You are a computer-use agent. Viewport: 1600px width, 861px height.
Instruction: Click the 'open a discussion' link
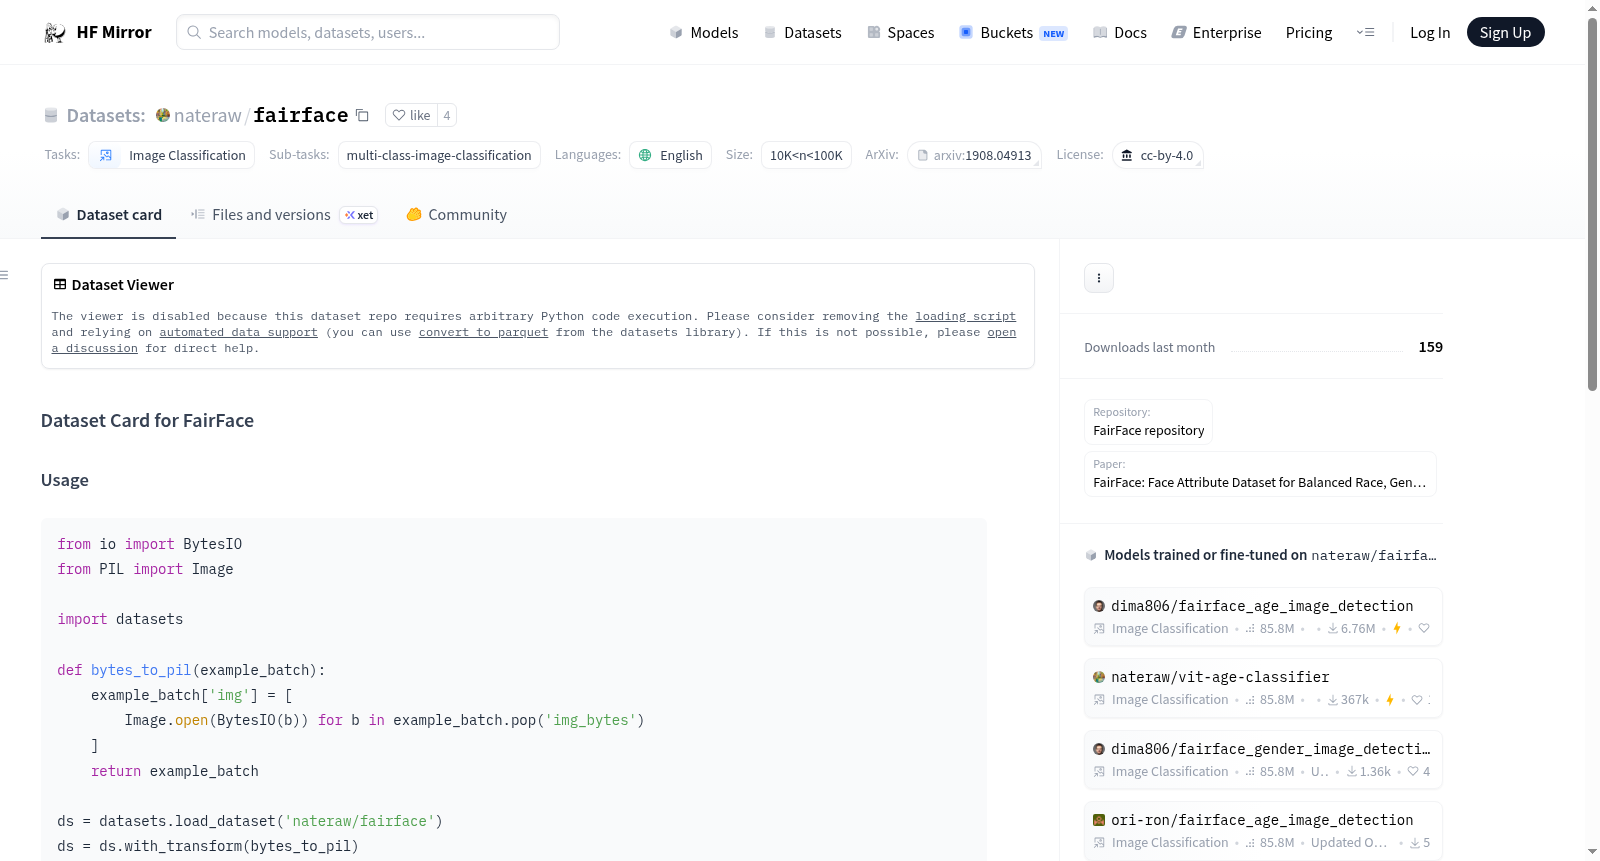[1001, 332]
